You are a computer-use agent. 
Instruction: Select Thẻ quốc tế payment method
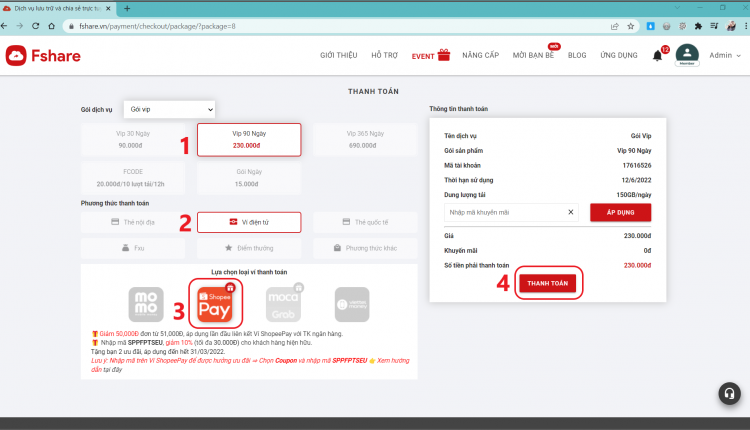click(x=365, y=222)
